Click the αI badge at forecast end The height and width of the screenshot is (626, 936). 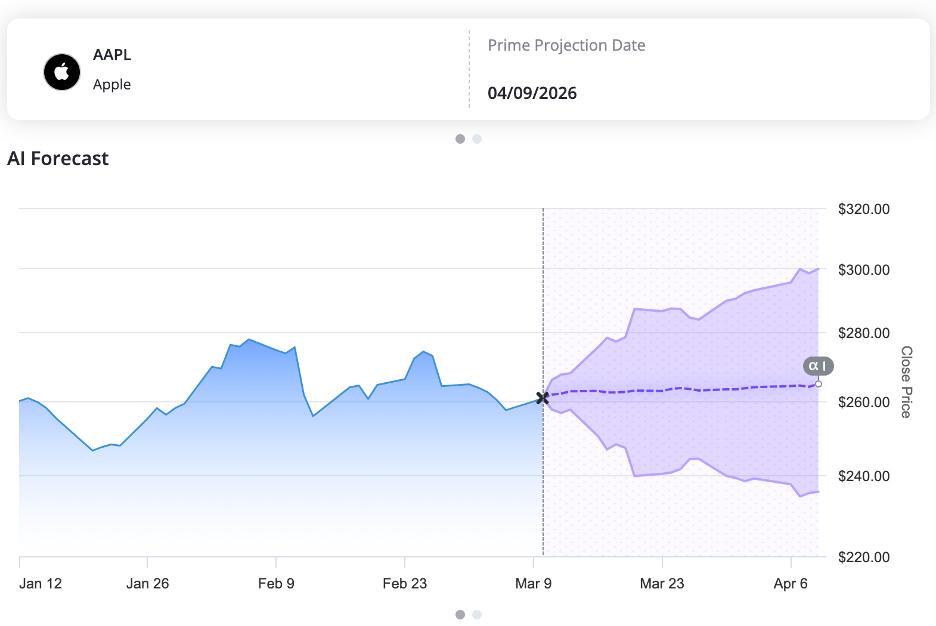[x=817, y=366]
